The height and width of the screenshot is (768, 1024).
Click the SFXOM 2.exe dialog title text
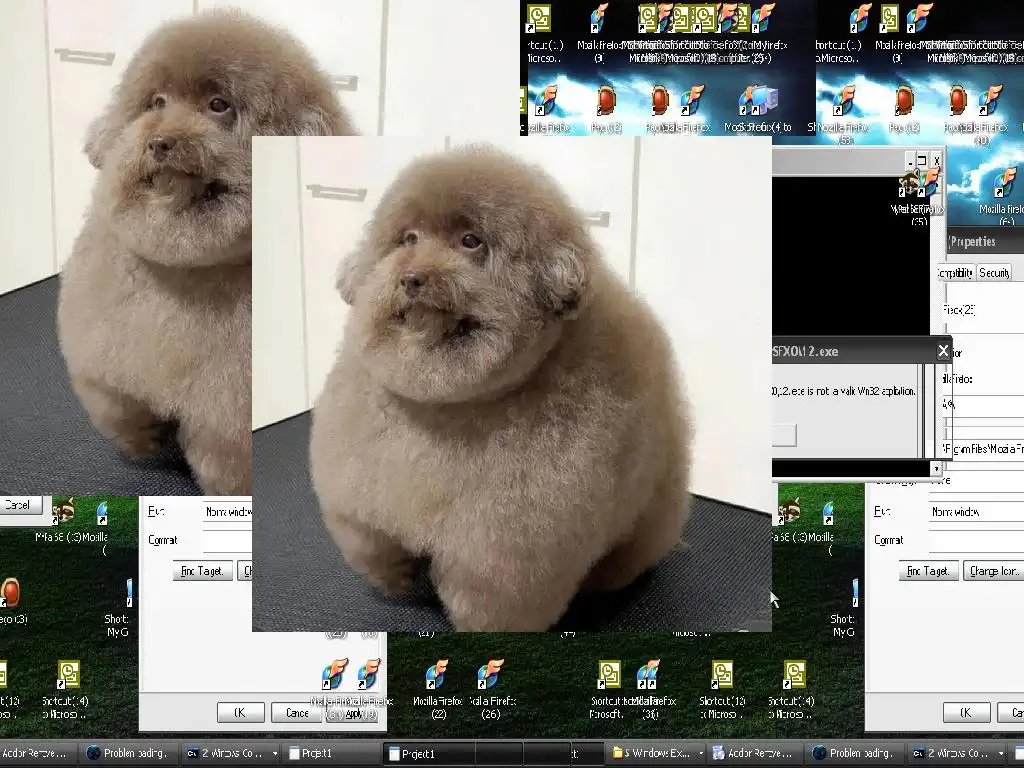tap(805, 351)
